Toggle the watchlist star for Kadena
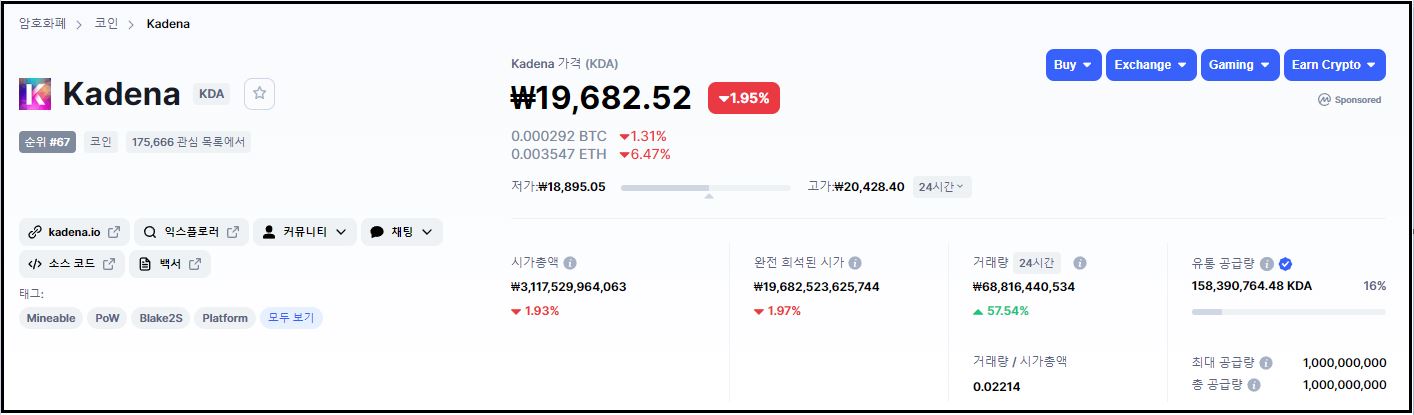This screenshot has height=415, width=1414. click(259, 93)
